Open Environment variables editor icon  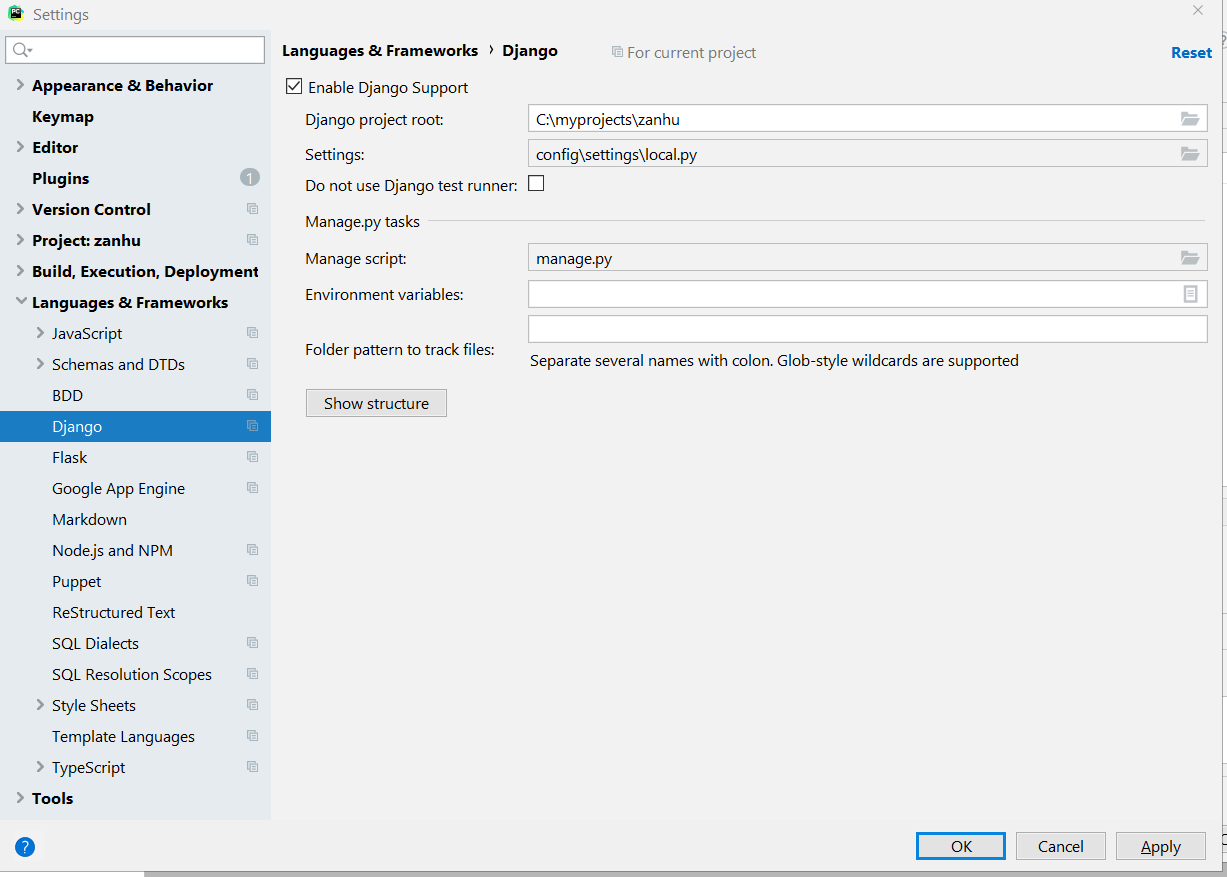(1190, 294)
